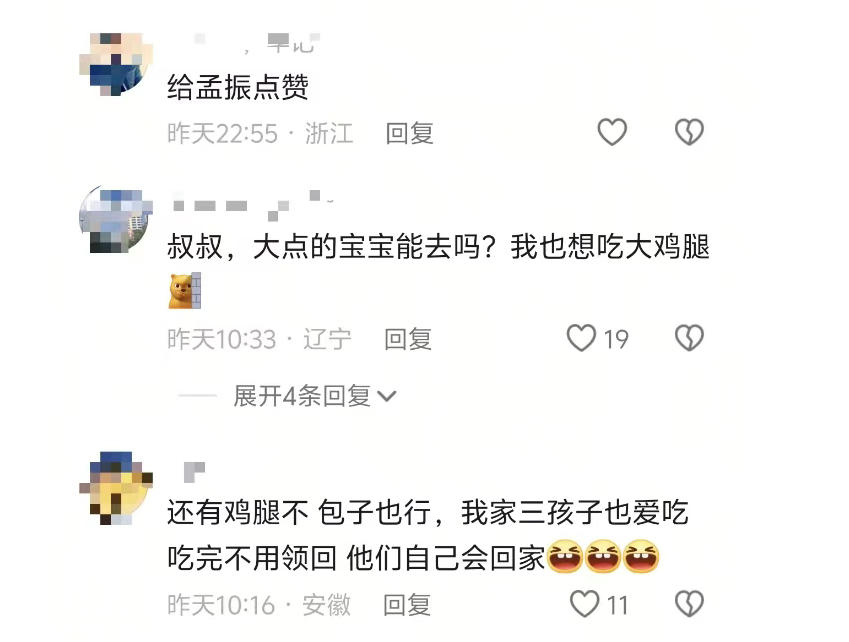Viewport: 849px width, 642px height.
Task: Expand the 4 hidden replies
Action: [314, 396]
